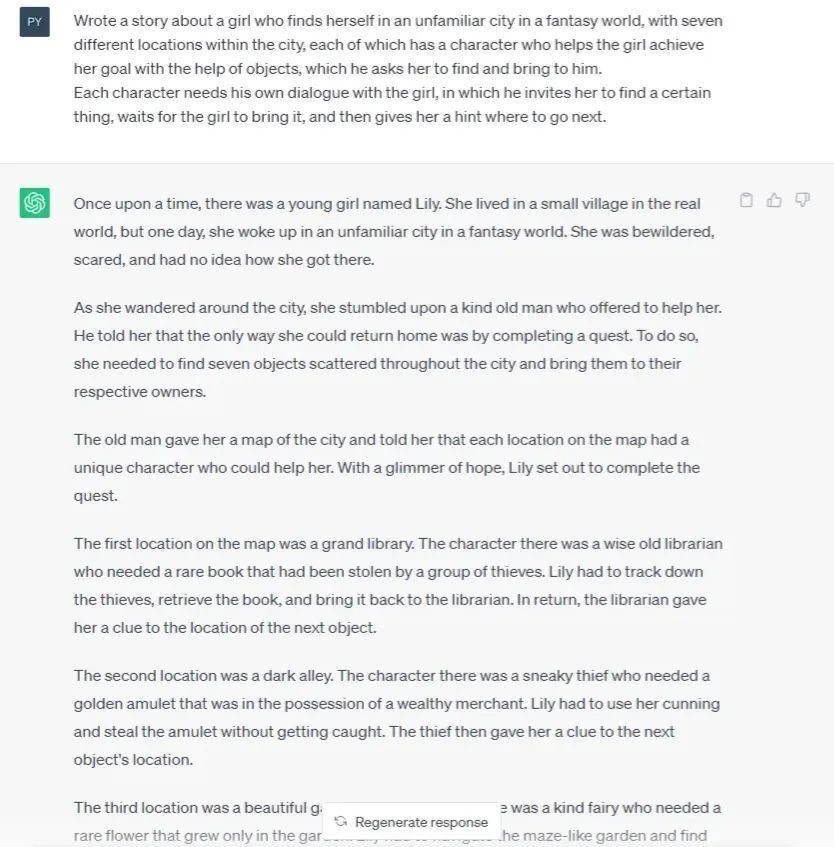Click the Regenerate response button
This screenshot has width=834, height=847.
420,822
